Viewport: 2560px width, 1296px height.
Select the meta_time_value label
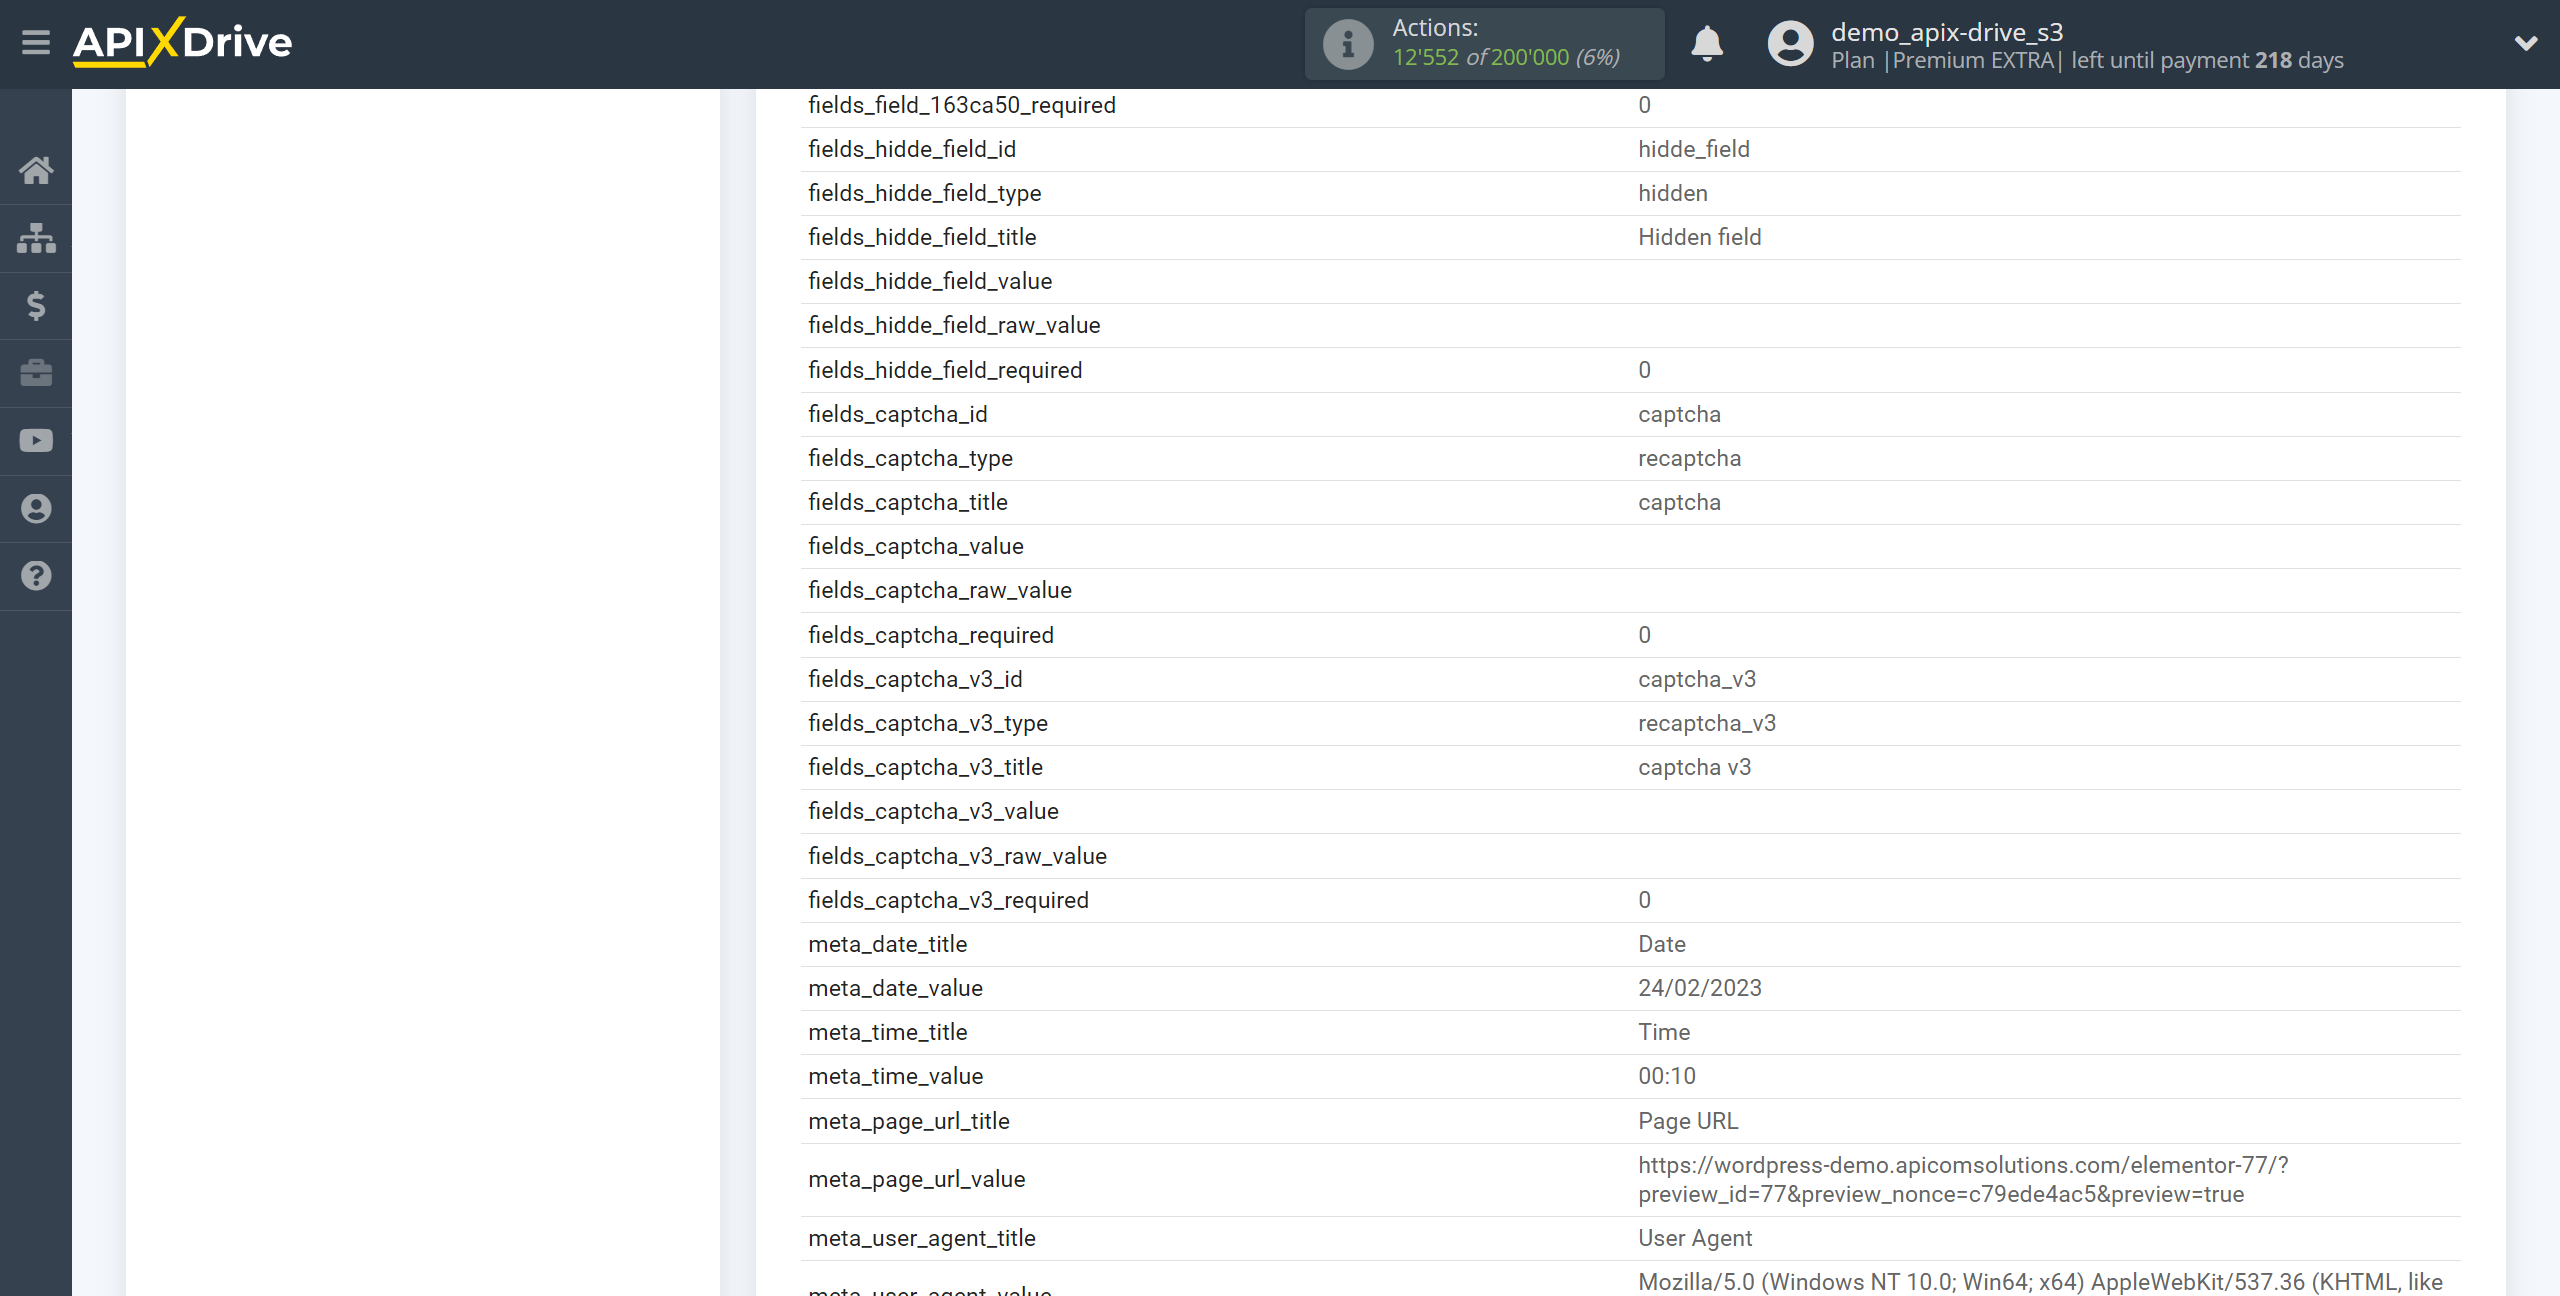(x=896, y=1076)
